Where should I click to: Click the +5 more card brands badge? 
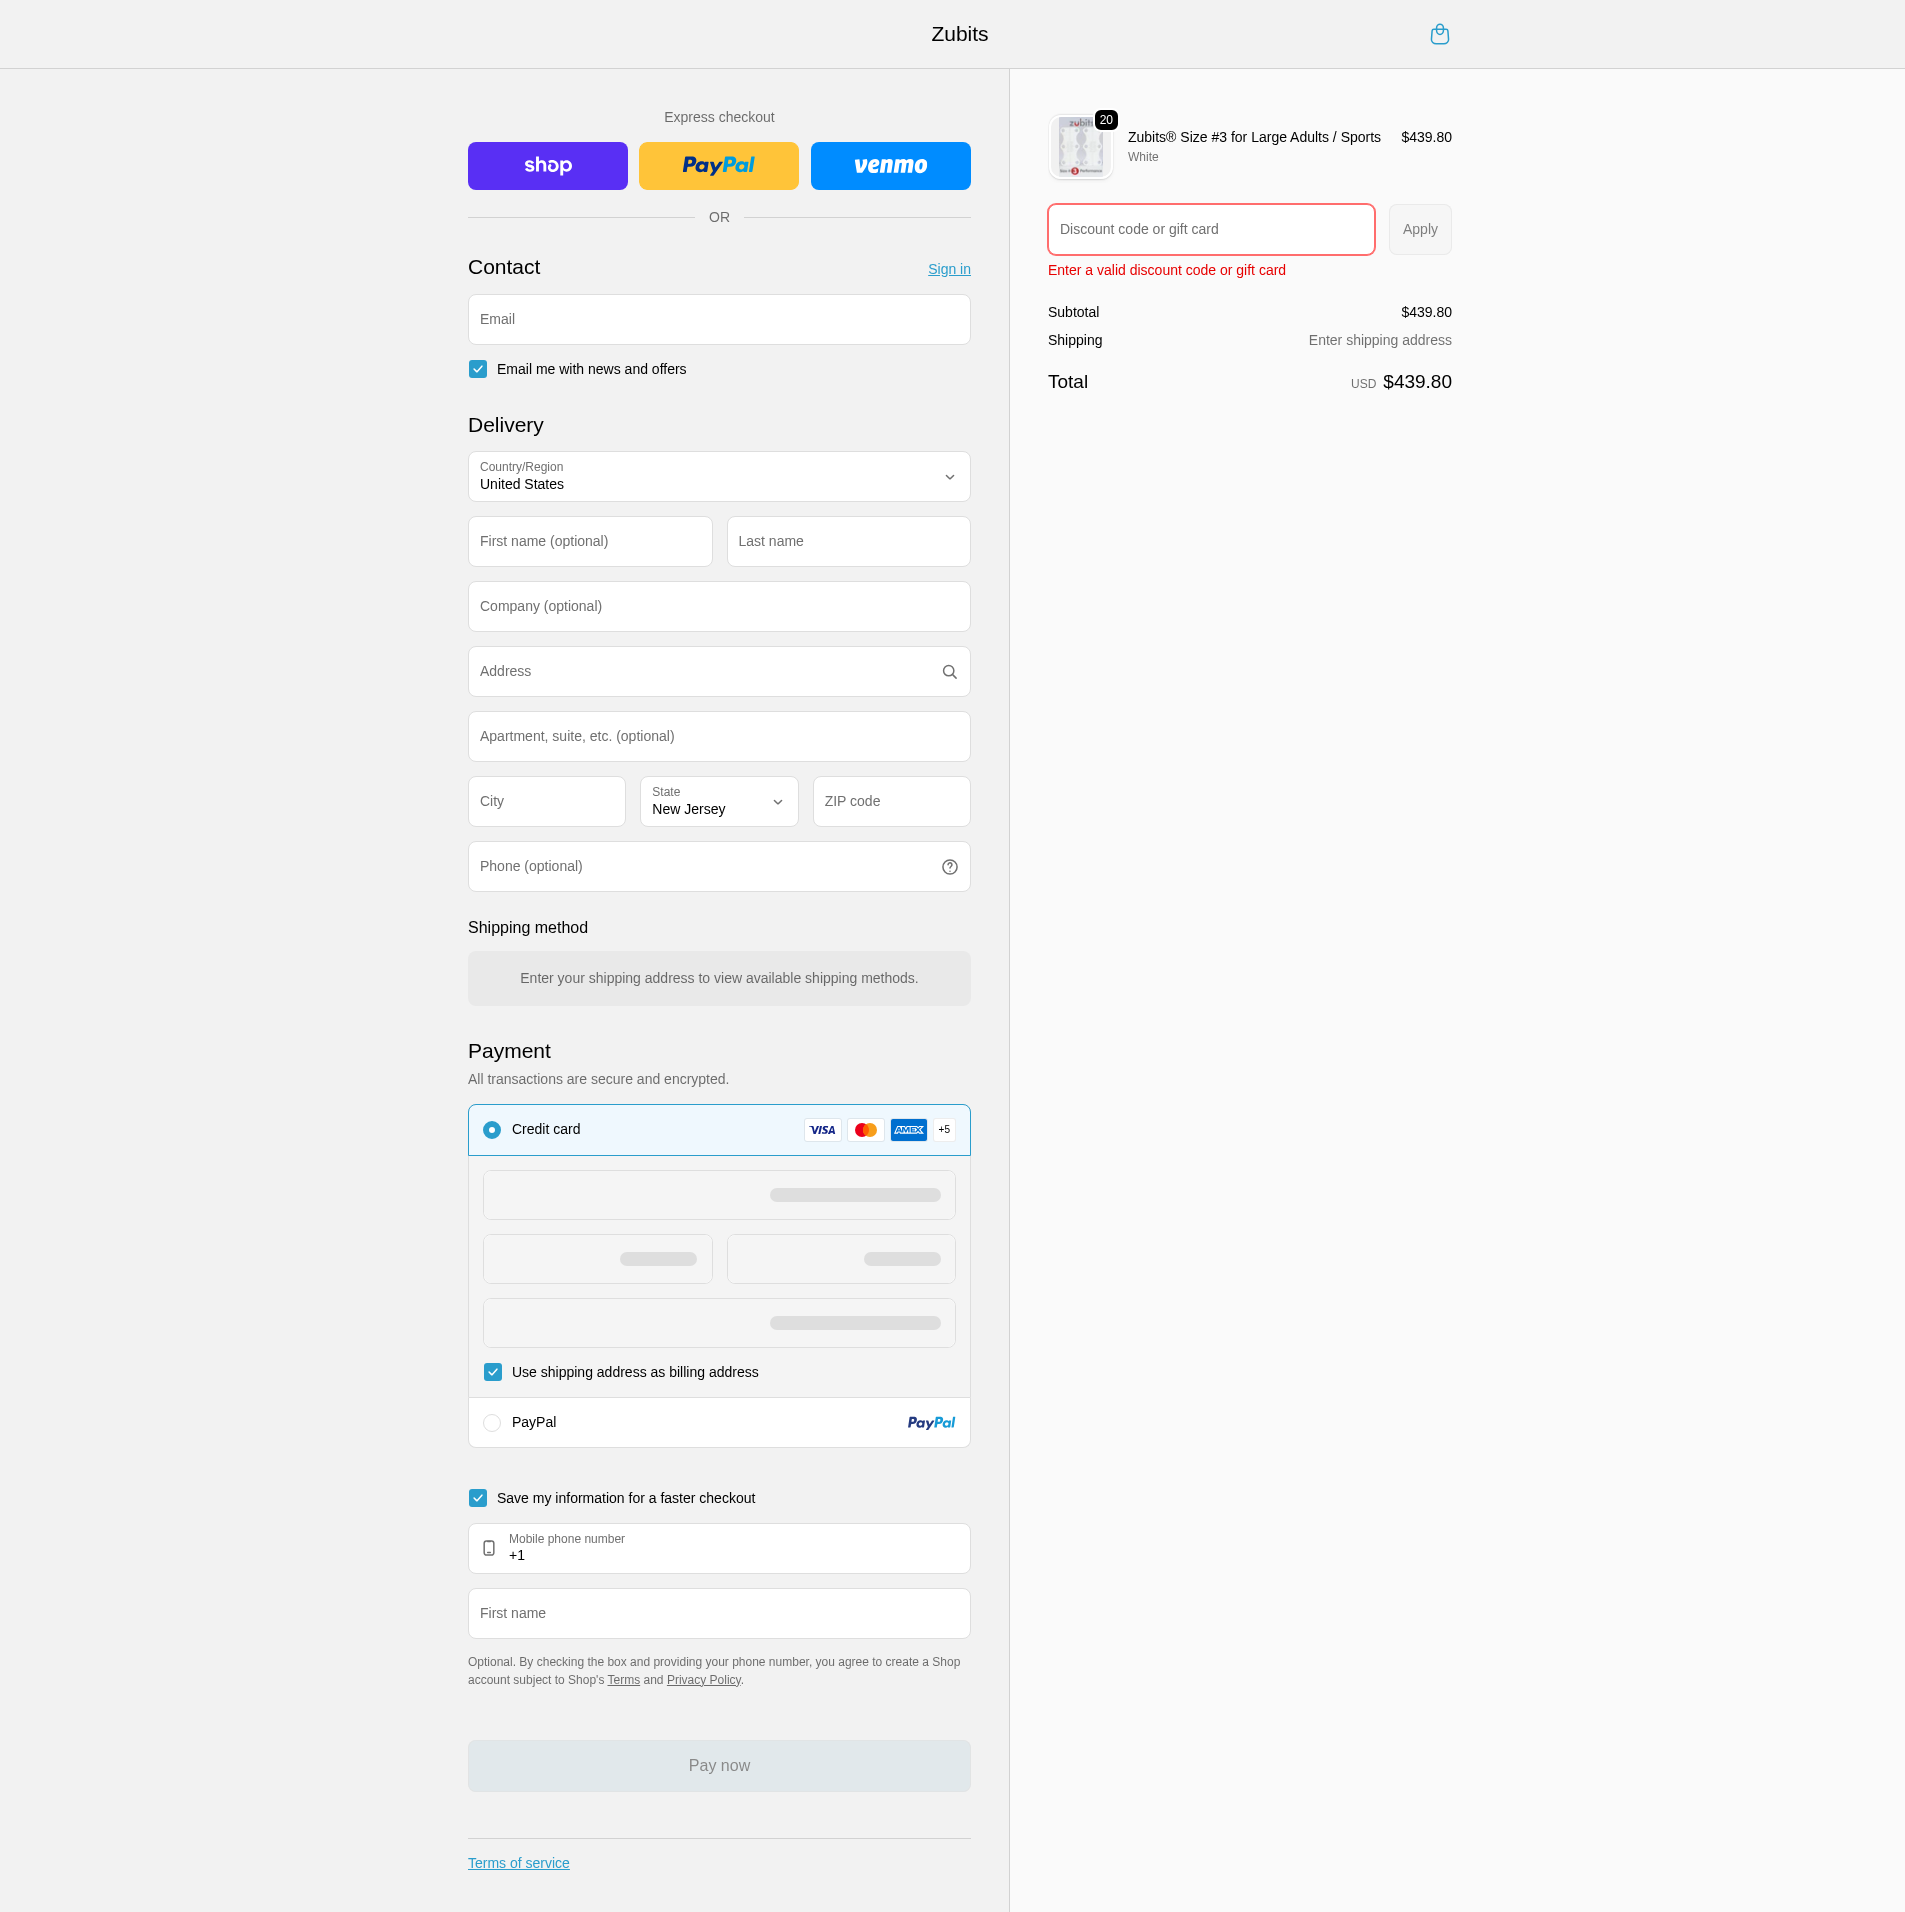click(x=944, y=1130)
